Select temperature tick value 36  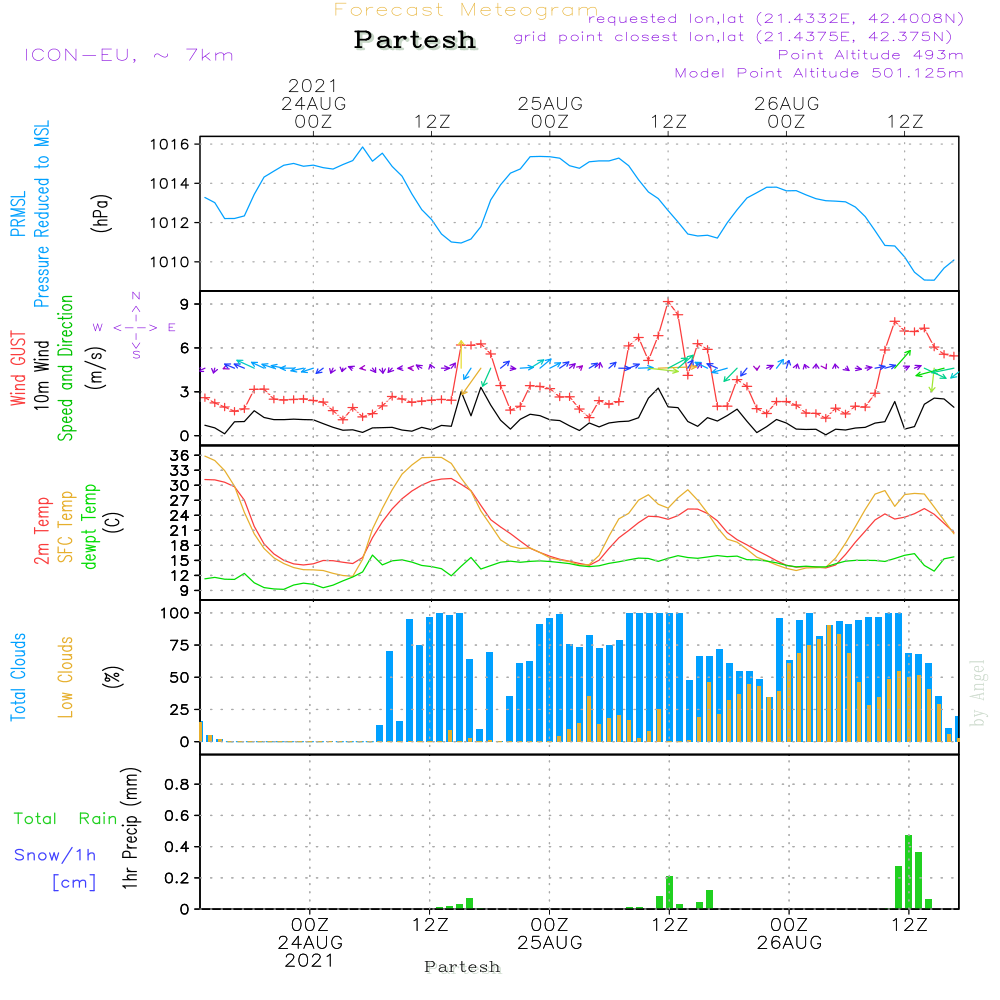click(180, 455)
